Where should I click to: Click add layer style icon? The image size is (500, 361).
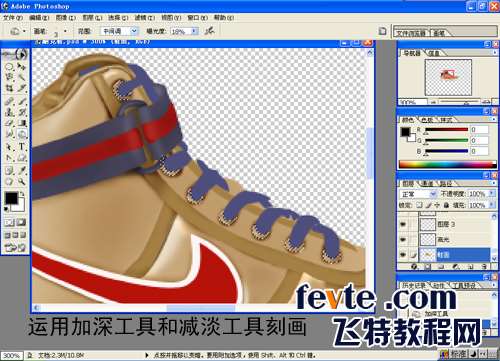tap(414, 267)
